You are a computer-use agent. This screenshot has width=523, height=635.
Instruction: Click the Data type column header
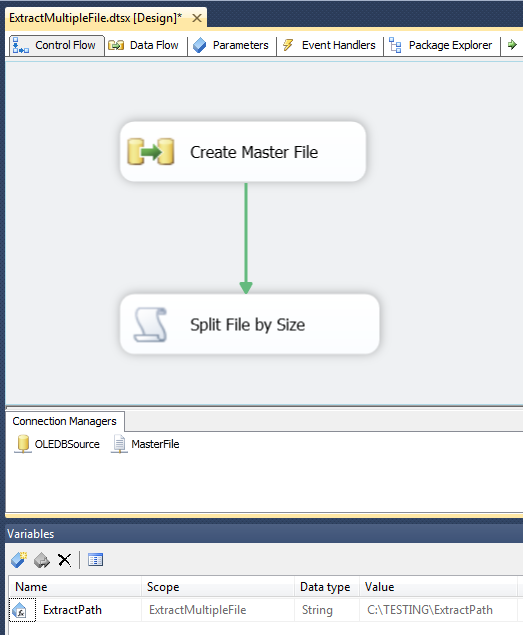click(327, 587)
